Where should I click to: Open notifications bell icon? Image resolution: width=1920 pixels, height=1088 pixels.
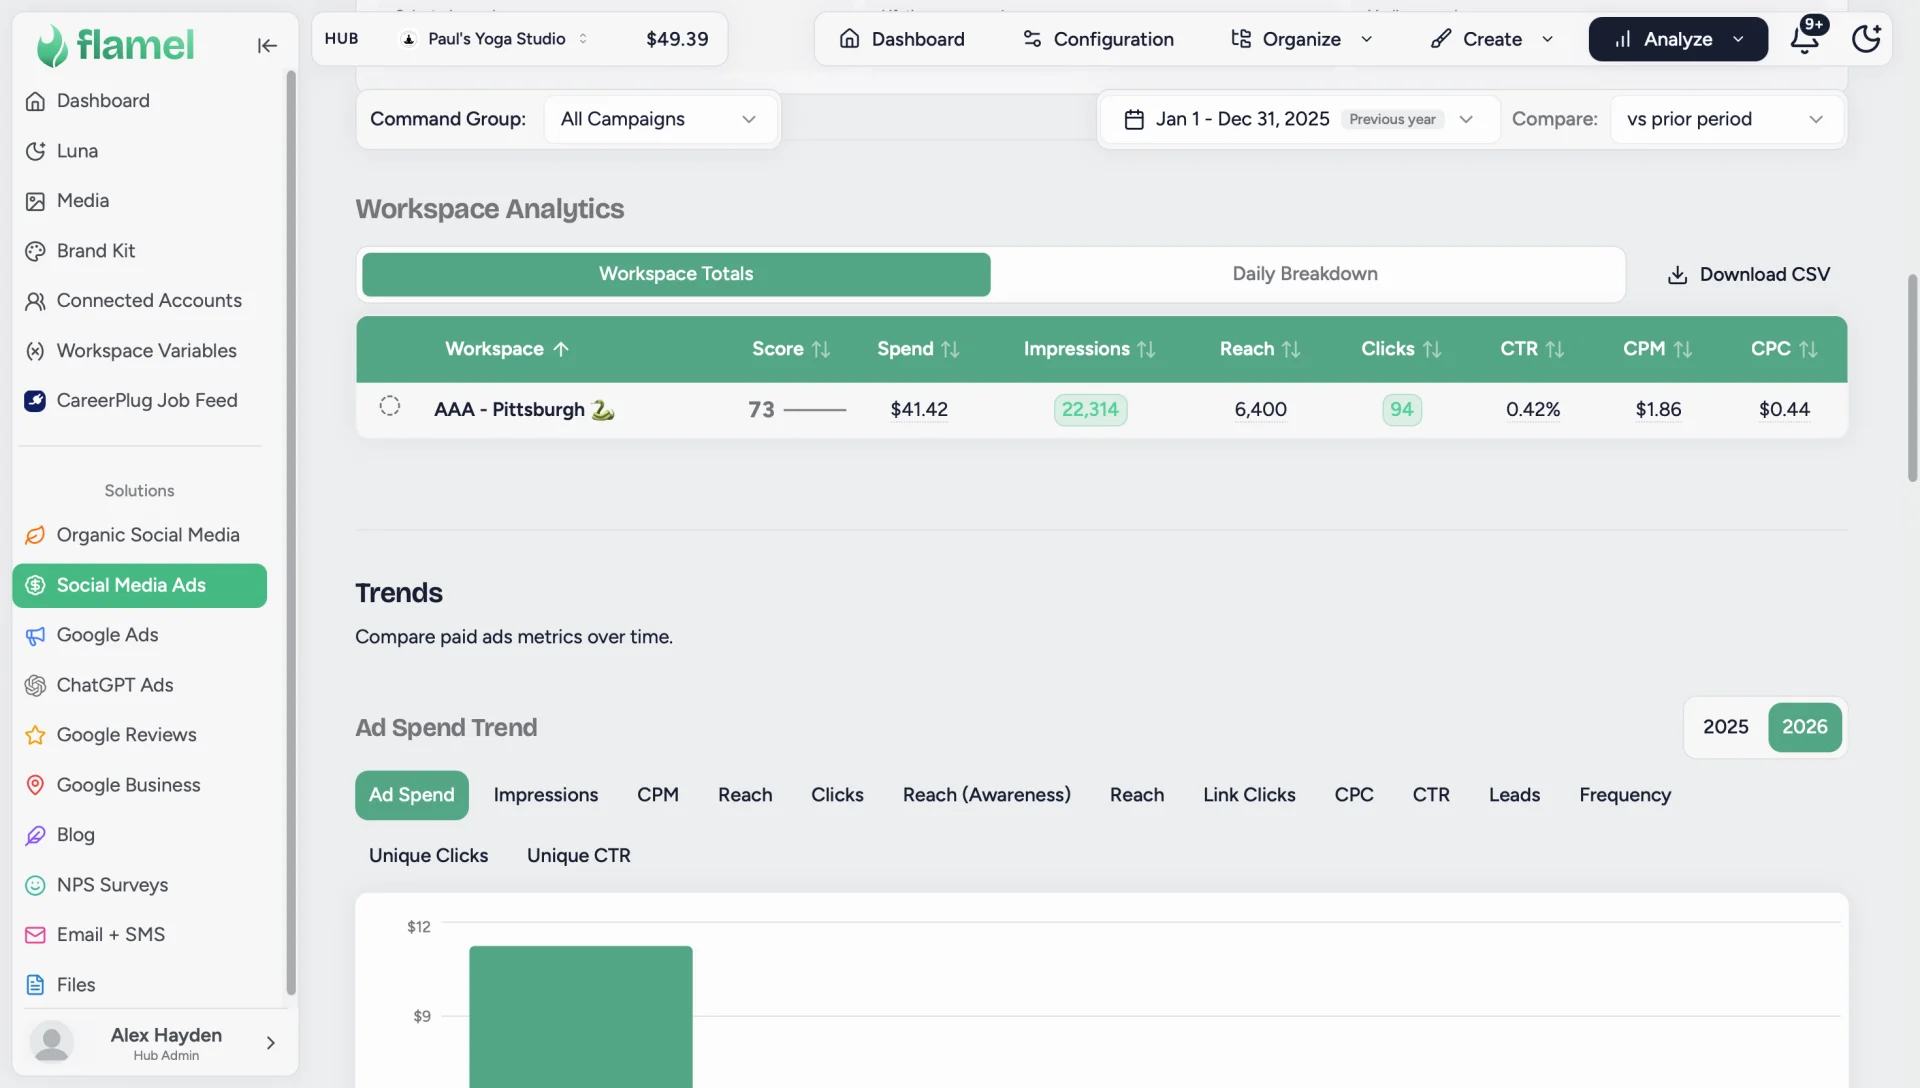pyautogui.click(x=1804, y=39)
